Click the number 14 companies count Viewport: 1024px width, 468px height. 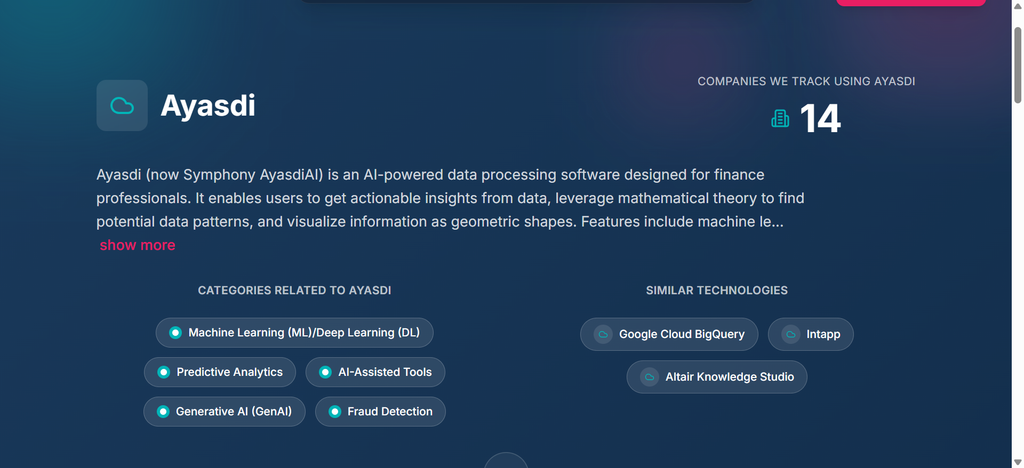820,119
